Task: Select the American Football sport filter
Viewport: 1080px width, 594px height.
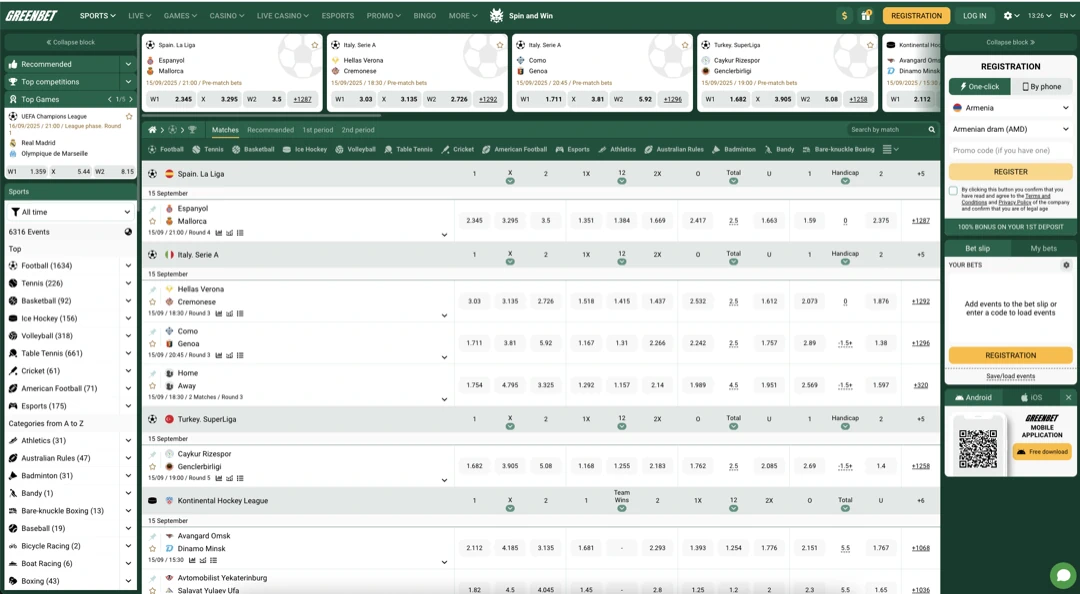Action: [515, 150]
